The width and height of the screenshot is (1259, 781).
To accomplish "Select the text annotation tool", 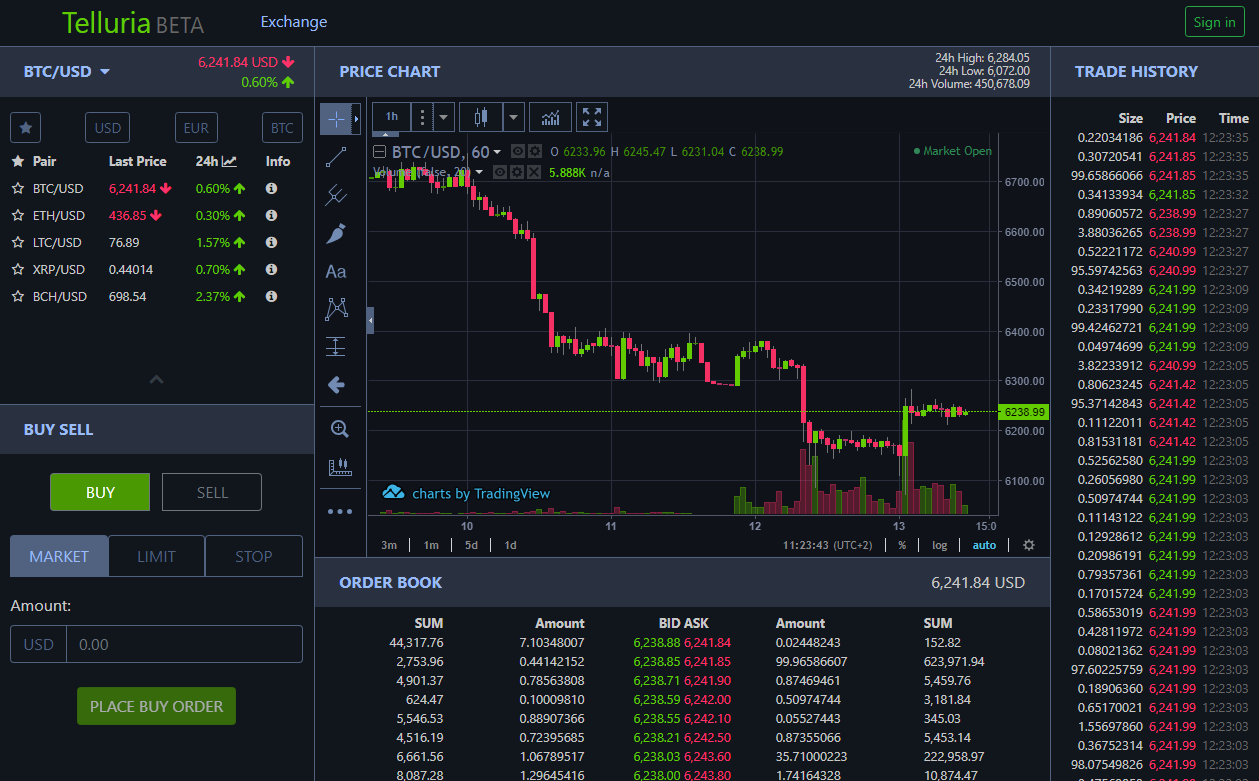I will 336,271.
